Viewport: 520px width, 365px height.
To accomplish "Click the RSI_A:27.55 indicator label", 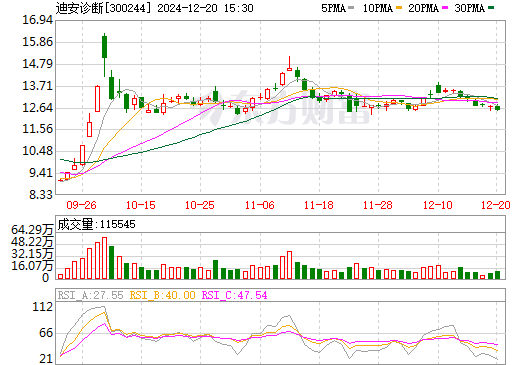I will pos(91,295).
